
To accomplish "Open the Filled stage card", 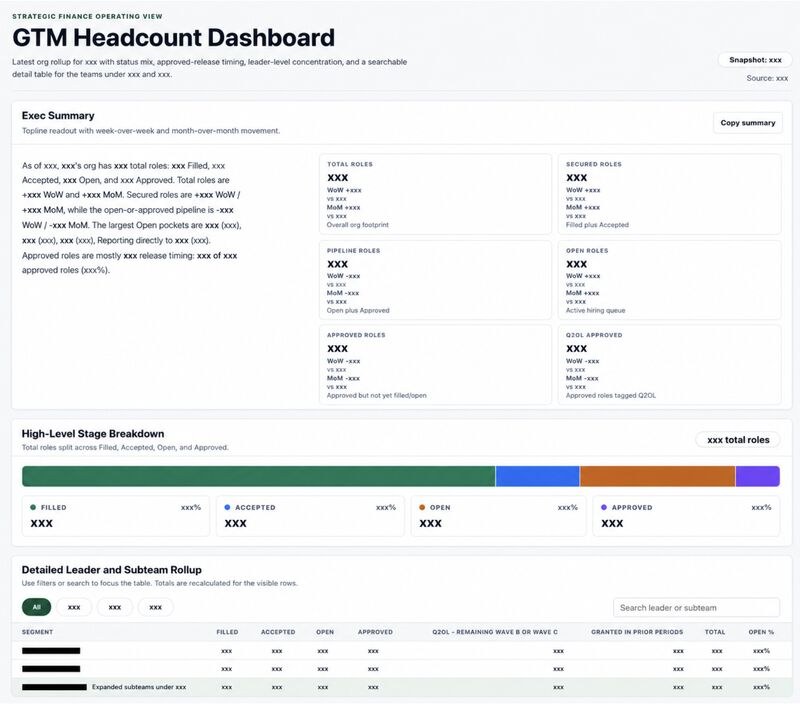I will pyautogui.click(x=116, y=516).
